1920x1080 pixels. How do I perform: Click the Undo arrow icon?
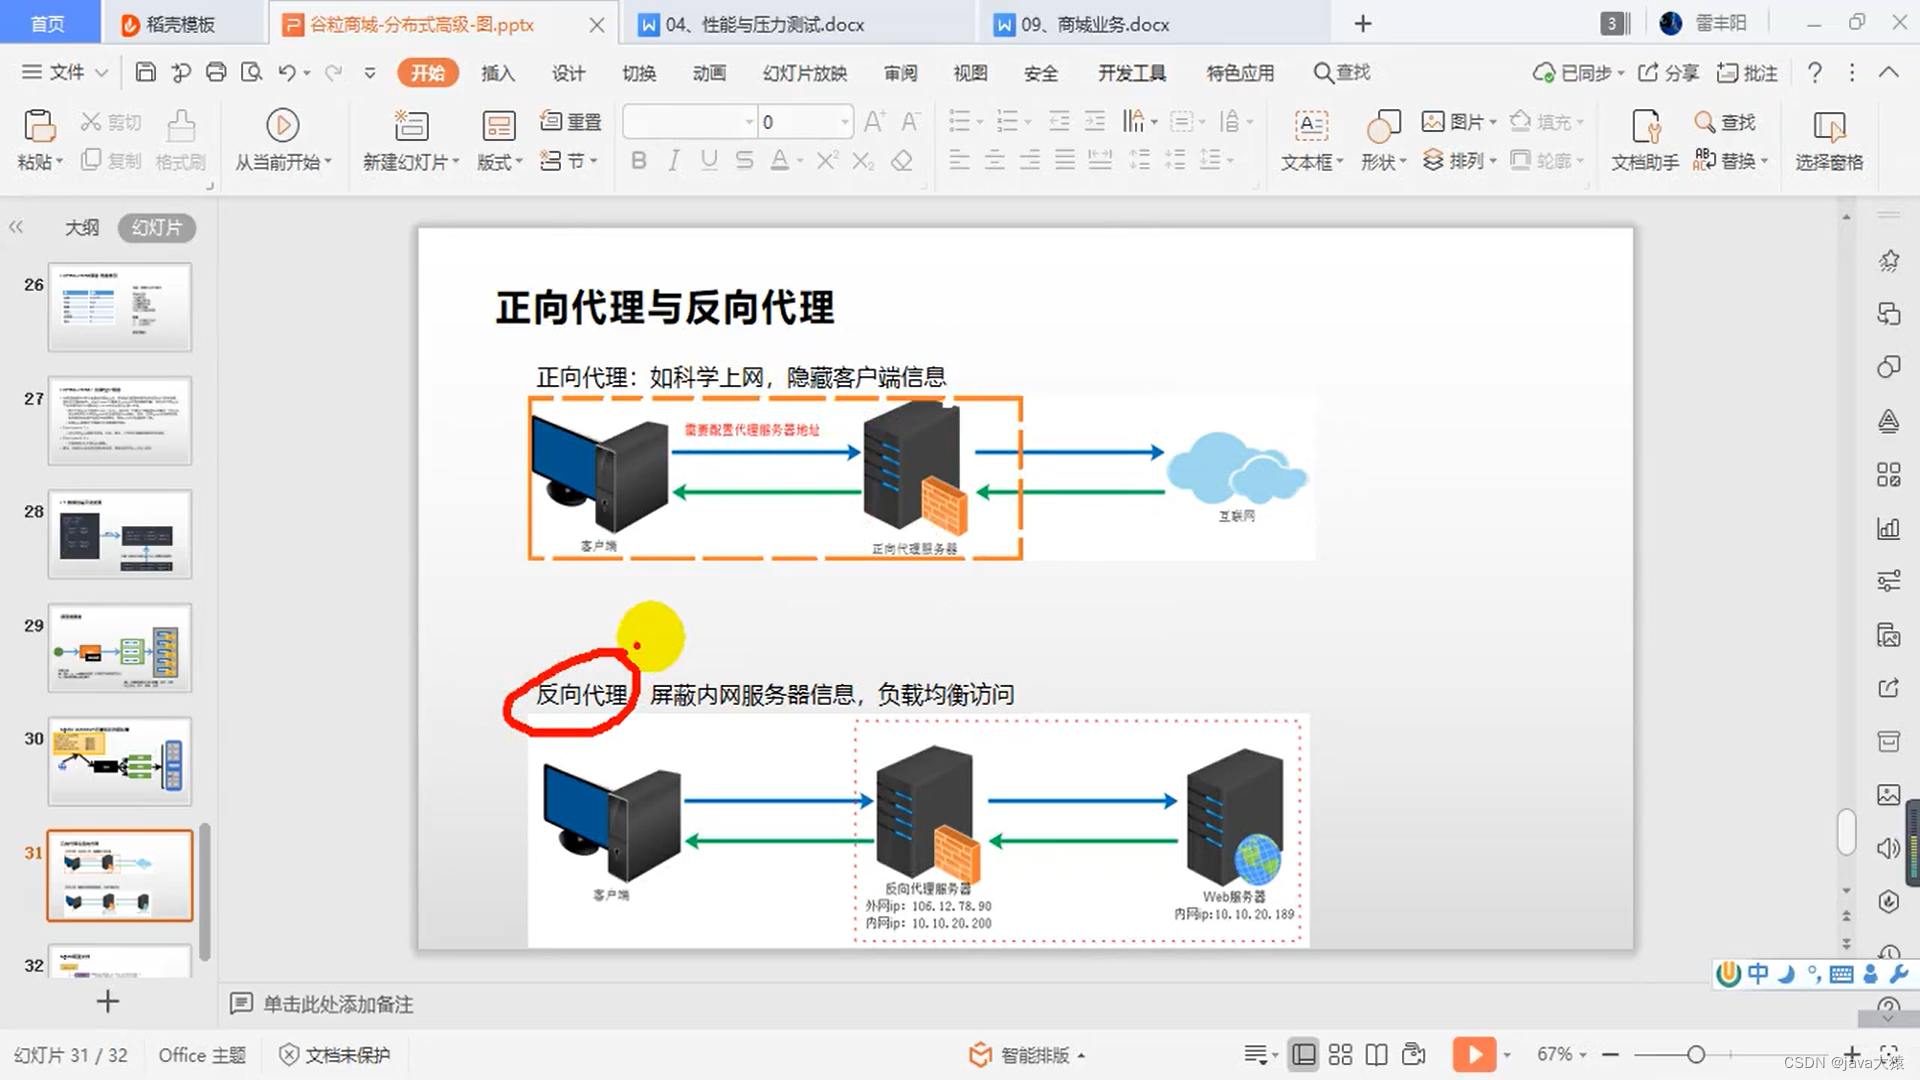[x=287, y=72]
